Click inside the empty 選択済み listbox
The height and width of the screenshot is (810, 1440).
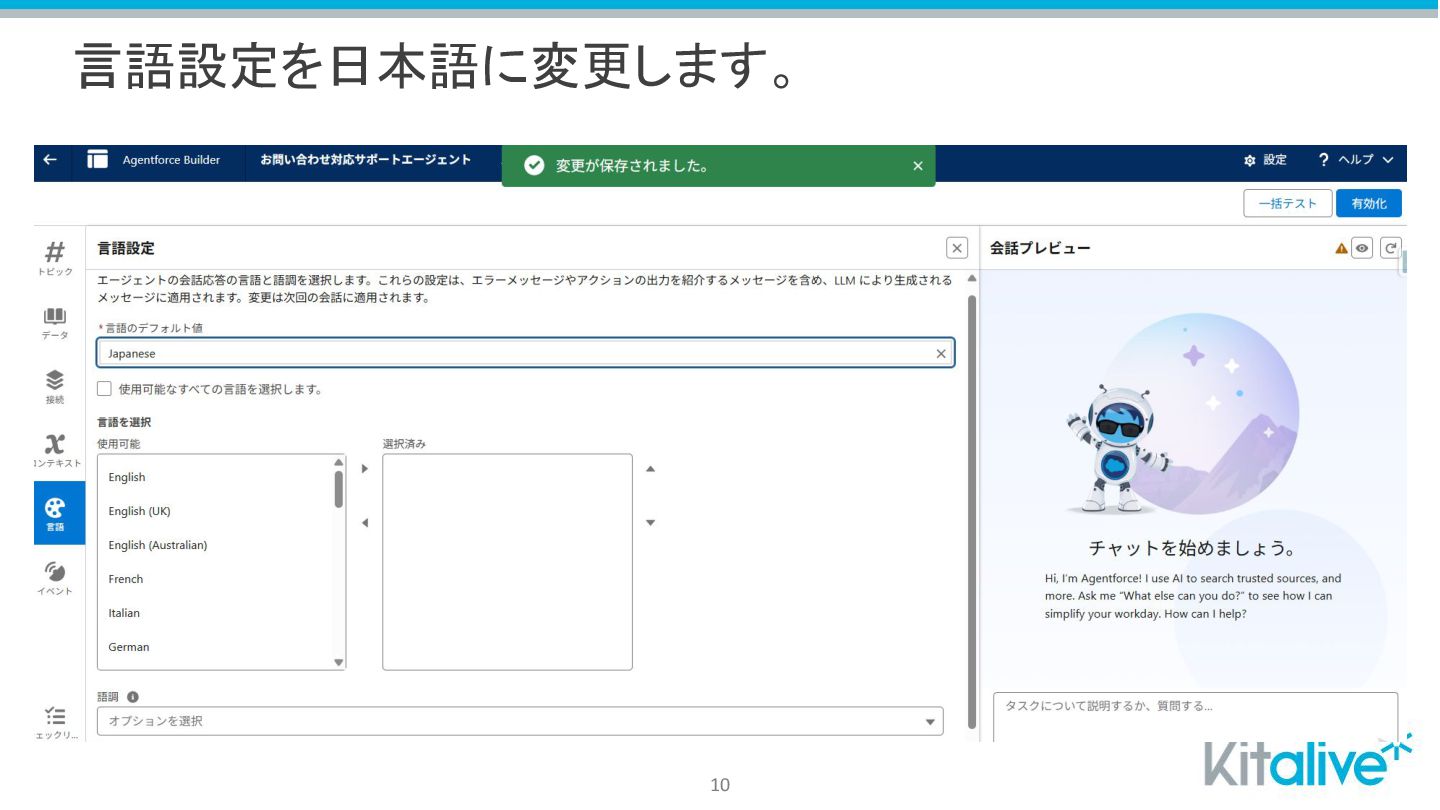[507, 562]
